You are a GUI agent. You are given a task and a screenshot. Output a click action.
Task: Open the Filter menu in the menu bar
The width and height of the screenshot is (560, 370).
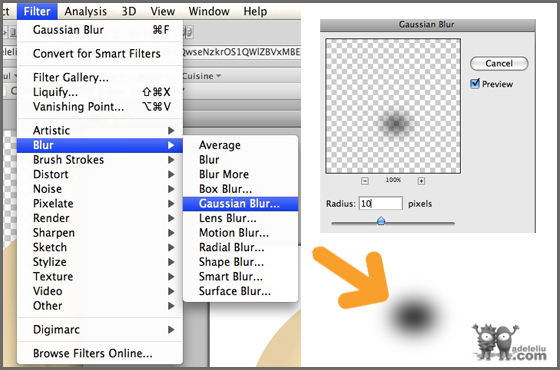(37, 11)
